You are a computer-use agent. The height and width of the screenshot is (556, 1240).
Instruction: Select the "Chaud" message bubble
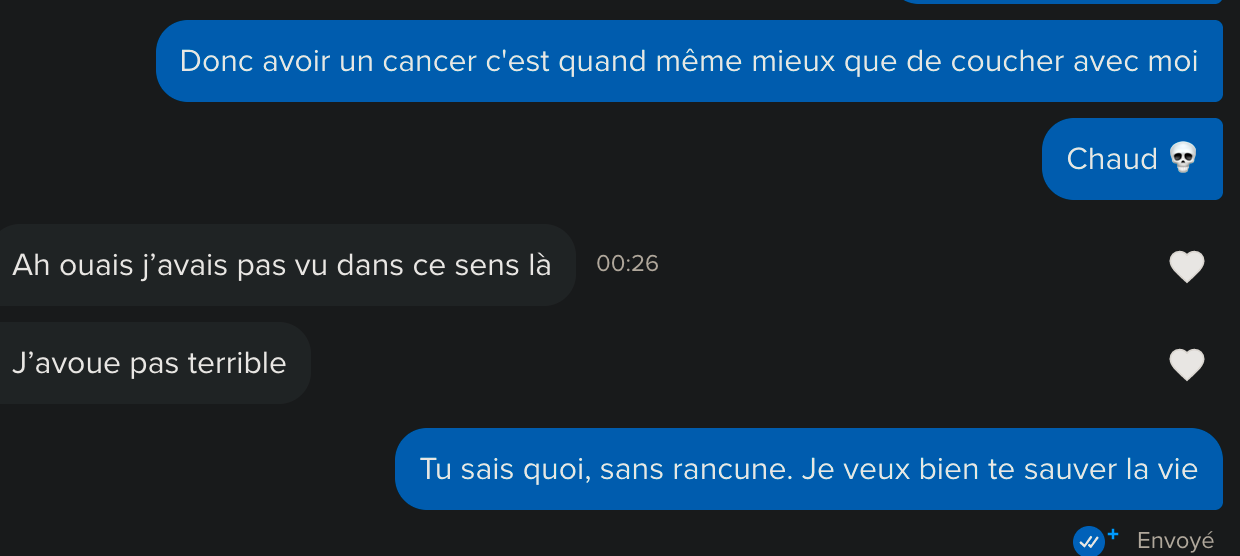coord(1132,159)
